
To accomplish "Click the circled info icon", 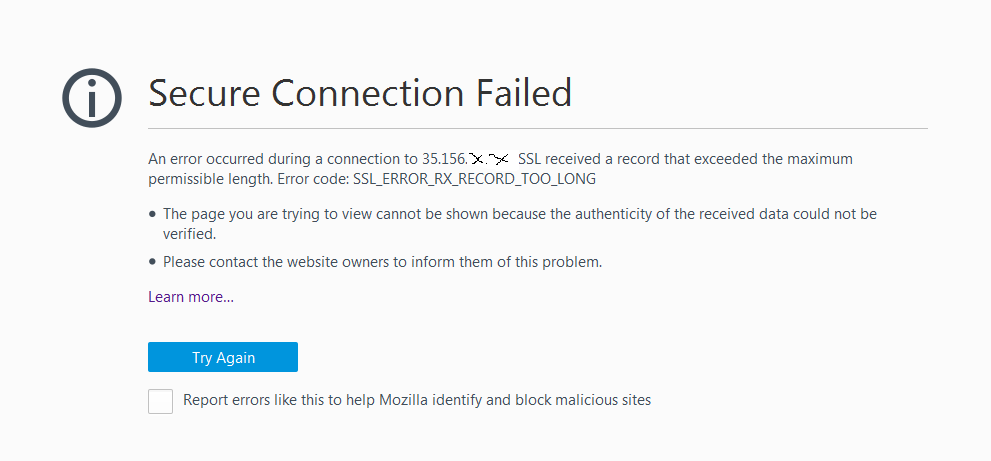I will 92,98.
